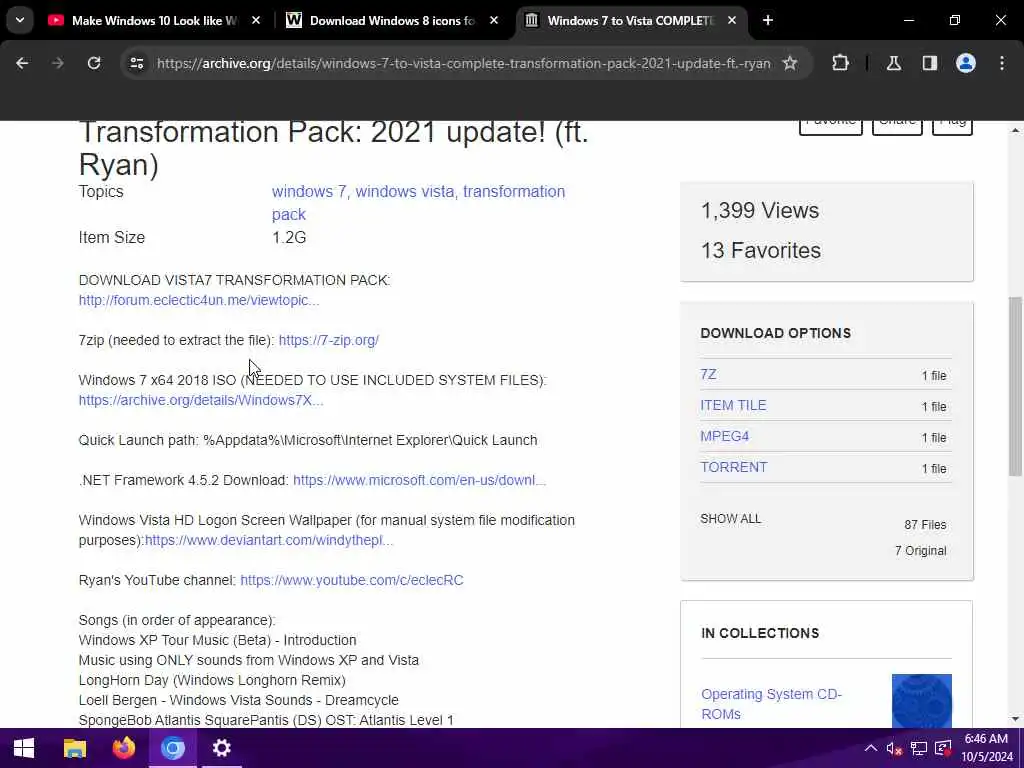The width and height of the screenshot is (1024, 768).
Task: Click the scrollbar down arrow
Action: (1015, 719)
